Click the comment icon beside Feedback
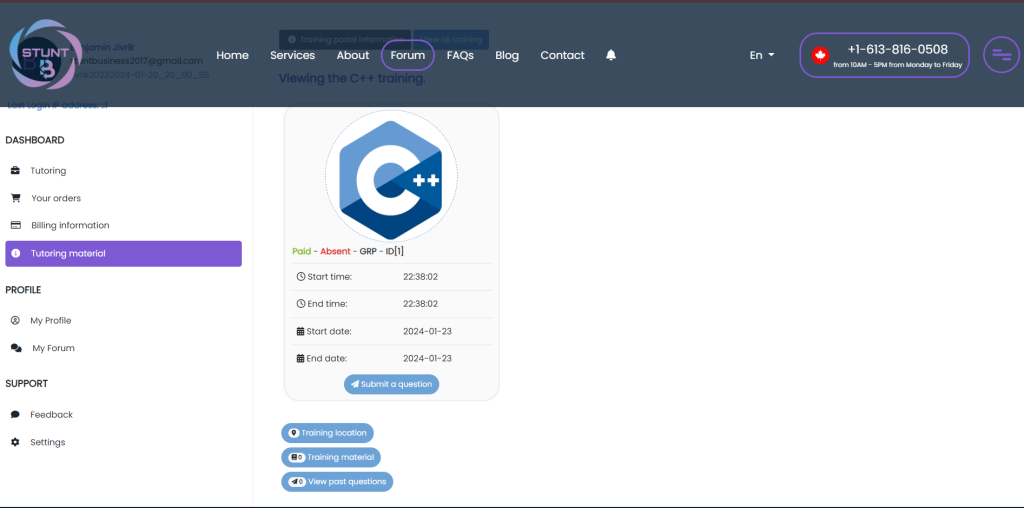This screenshot has width=1024, height=508. point(16,415)
